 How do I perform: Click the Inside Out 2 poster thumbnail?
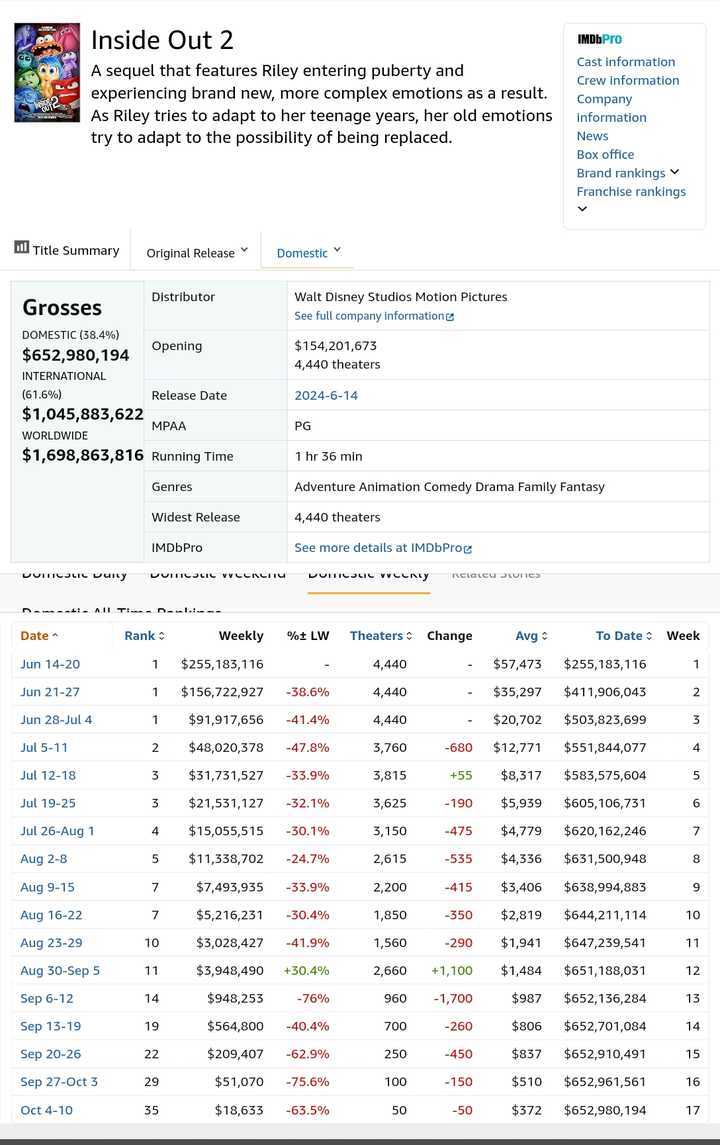(47, 72)
